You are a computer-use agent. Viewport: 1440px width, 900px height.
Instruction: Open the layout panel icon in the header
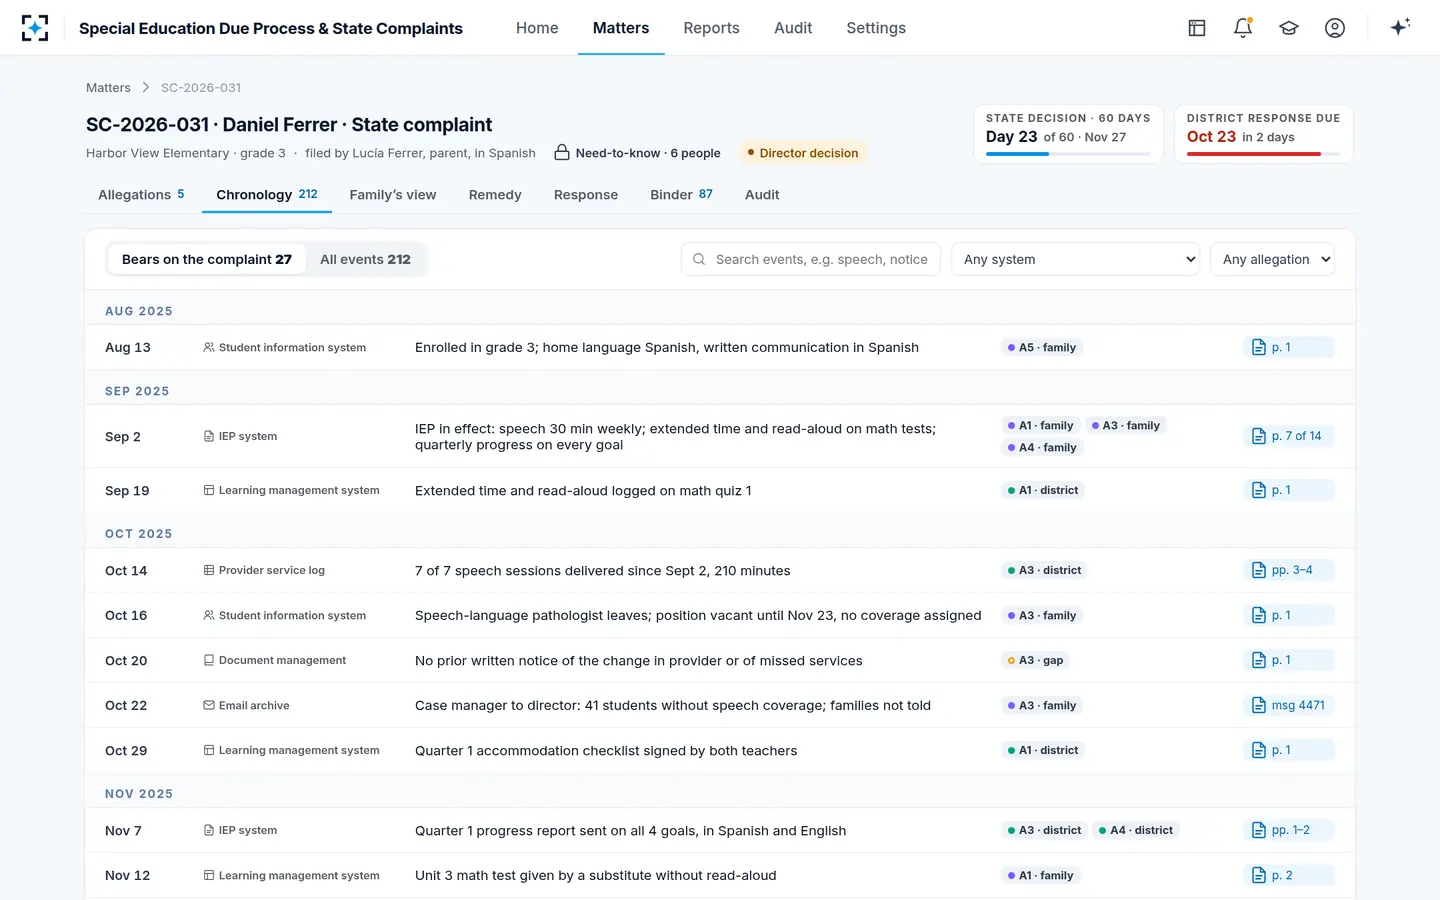pyautogui.click(x=1197, y=28)
